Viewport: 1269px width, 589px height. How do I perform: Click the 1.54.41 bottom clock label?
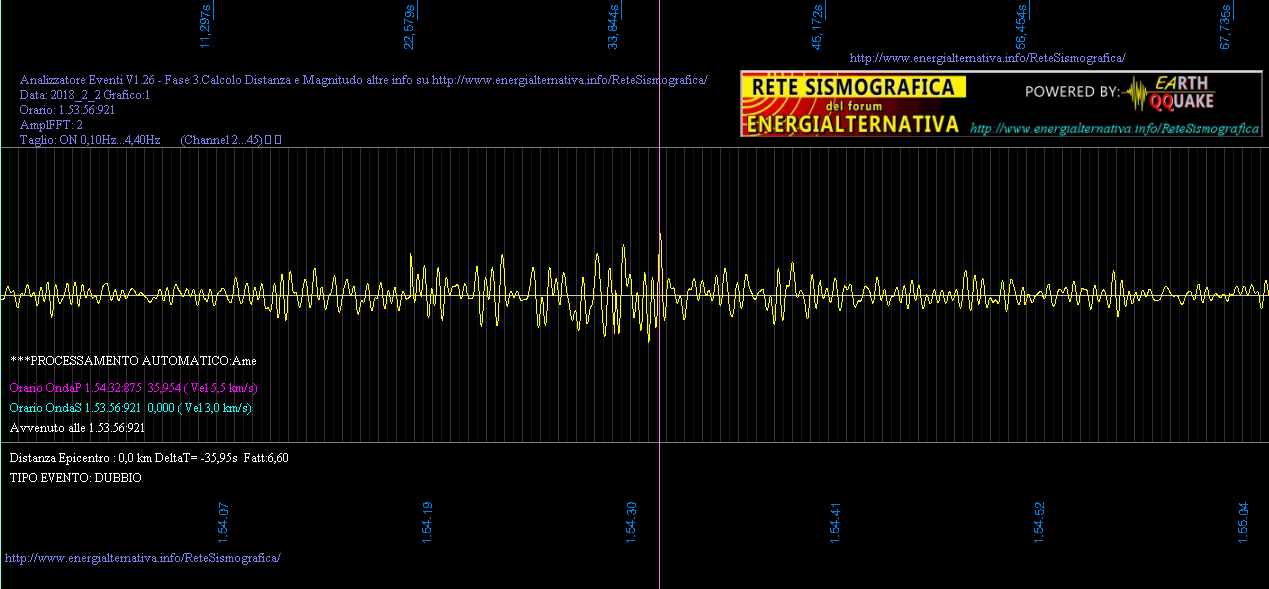(835, 523)
